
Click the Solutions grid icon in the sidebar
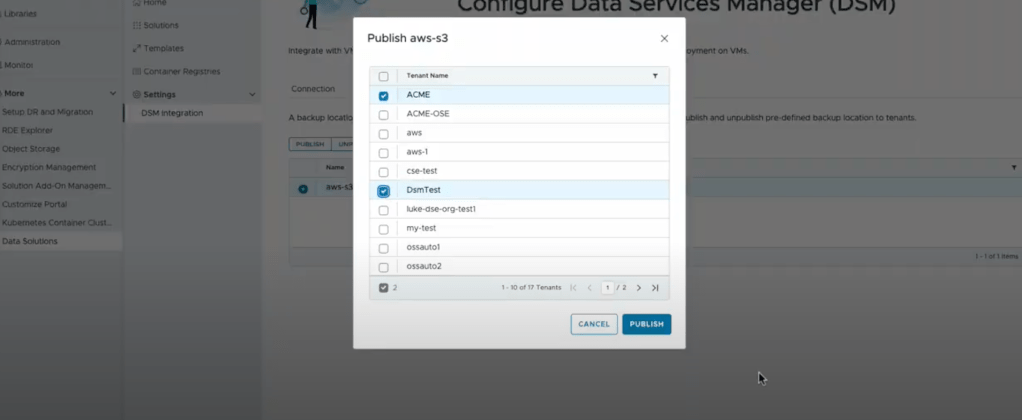[x=137, y=25]
